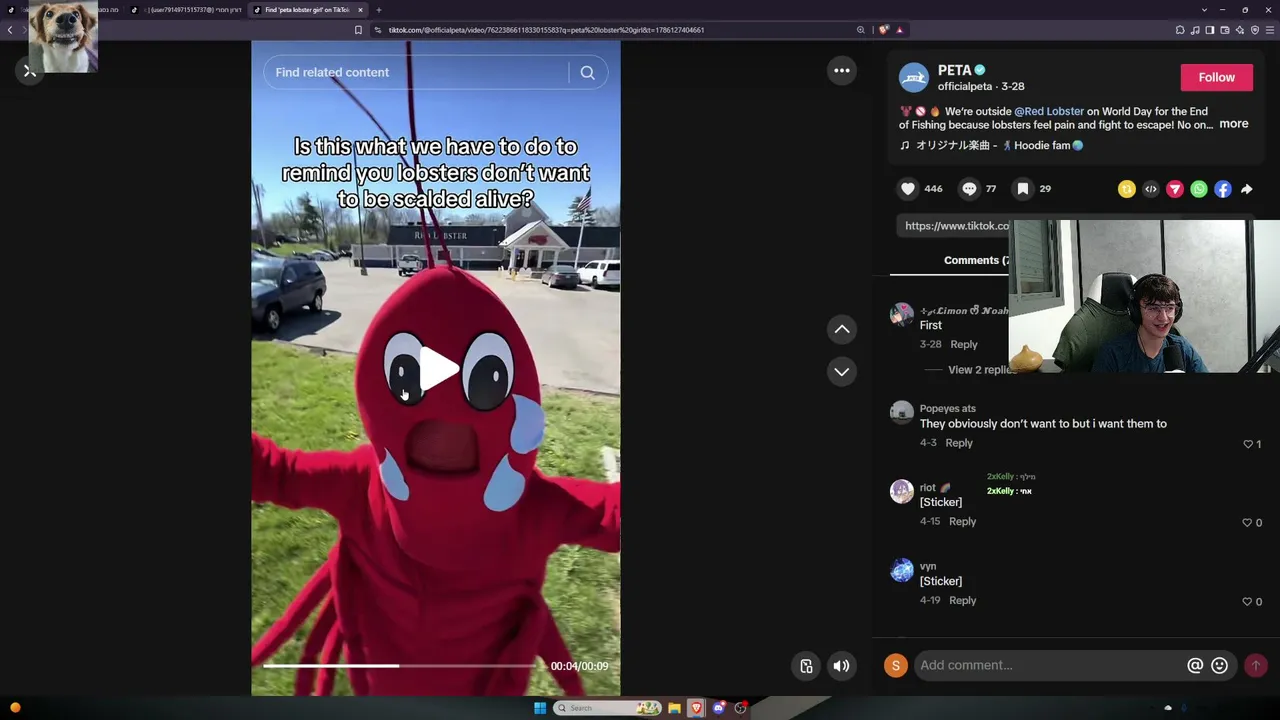Screen dimensions: 1280x720
Task: Reply to the 'First' comment
Action: tap(964, 344)
